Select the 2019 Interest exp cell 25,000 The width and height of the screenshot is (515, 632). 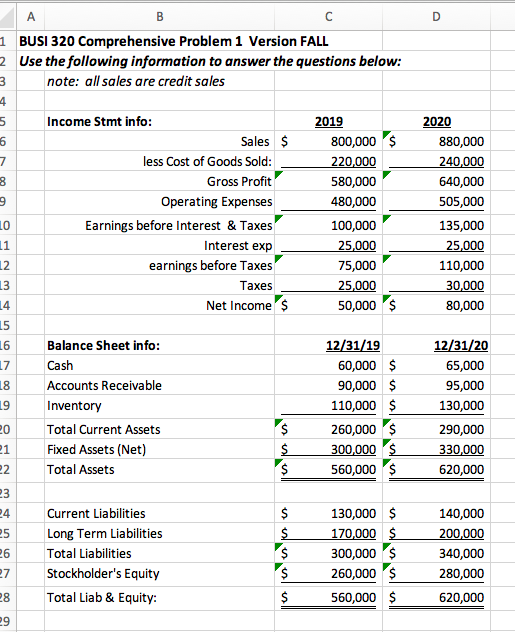[x=328, y=245]
